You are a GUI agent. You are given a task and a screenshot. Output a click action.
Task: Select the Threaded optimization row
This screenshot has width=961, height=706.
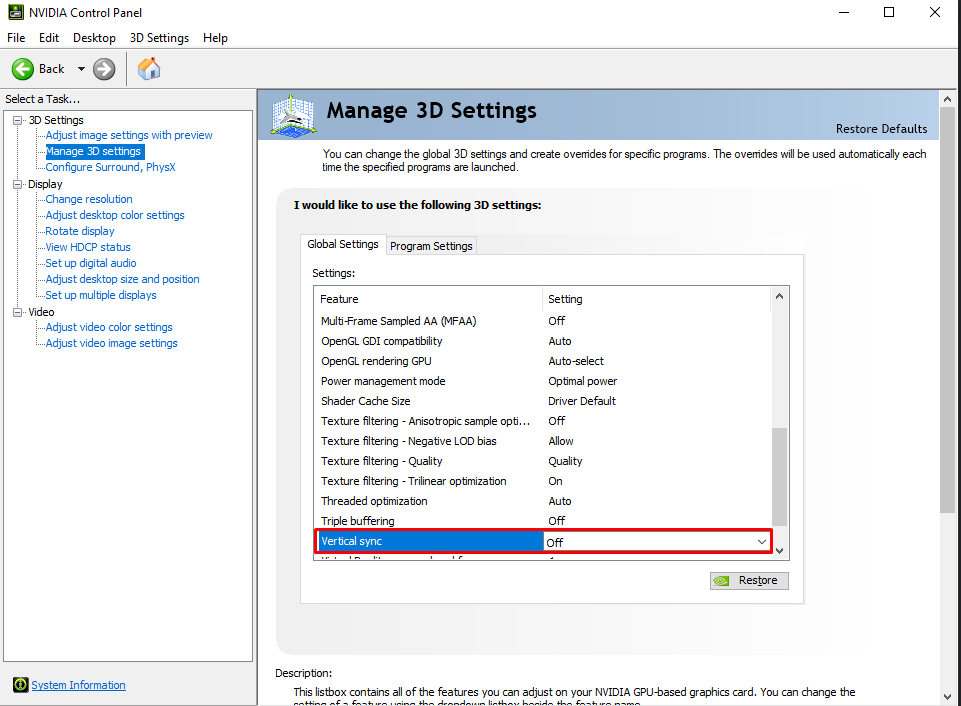[542, 501]
